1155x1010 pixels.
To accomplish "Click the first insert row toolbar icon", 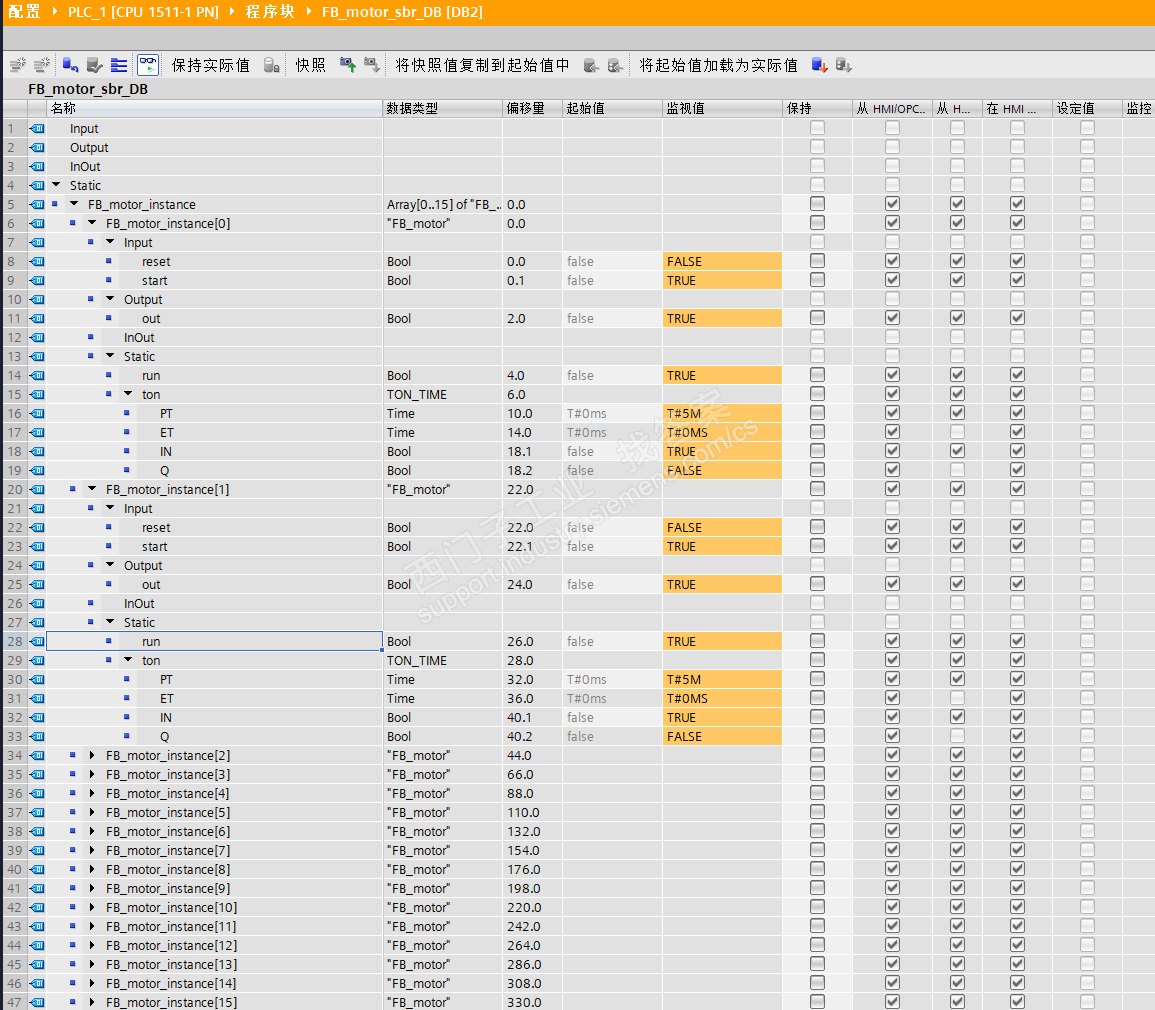I will [17, 65].
